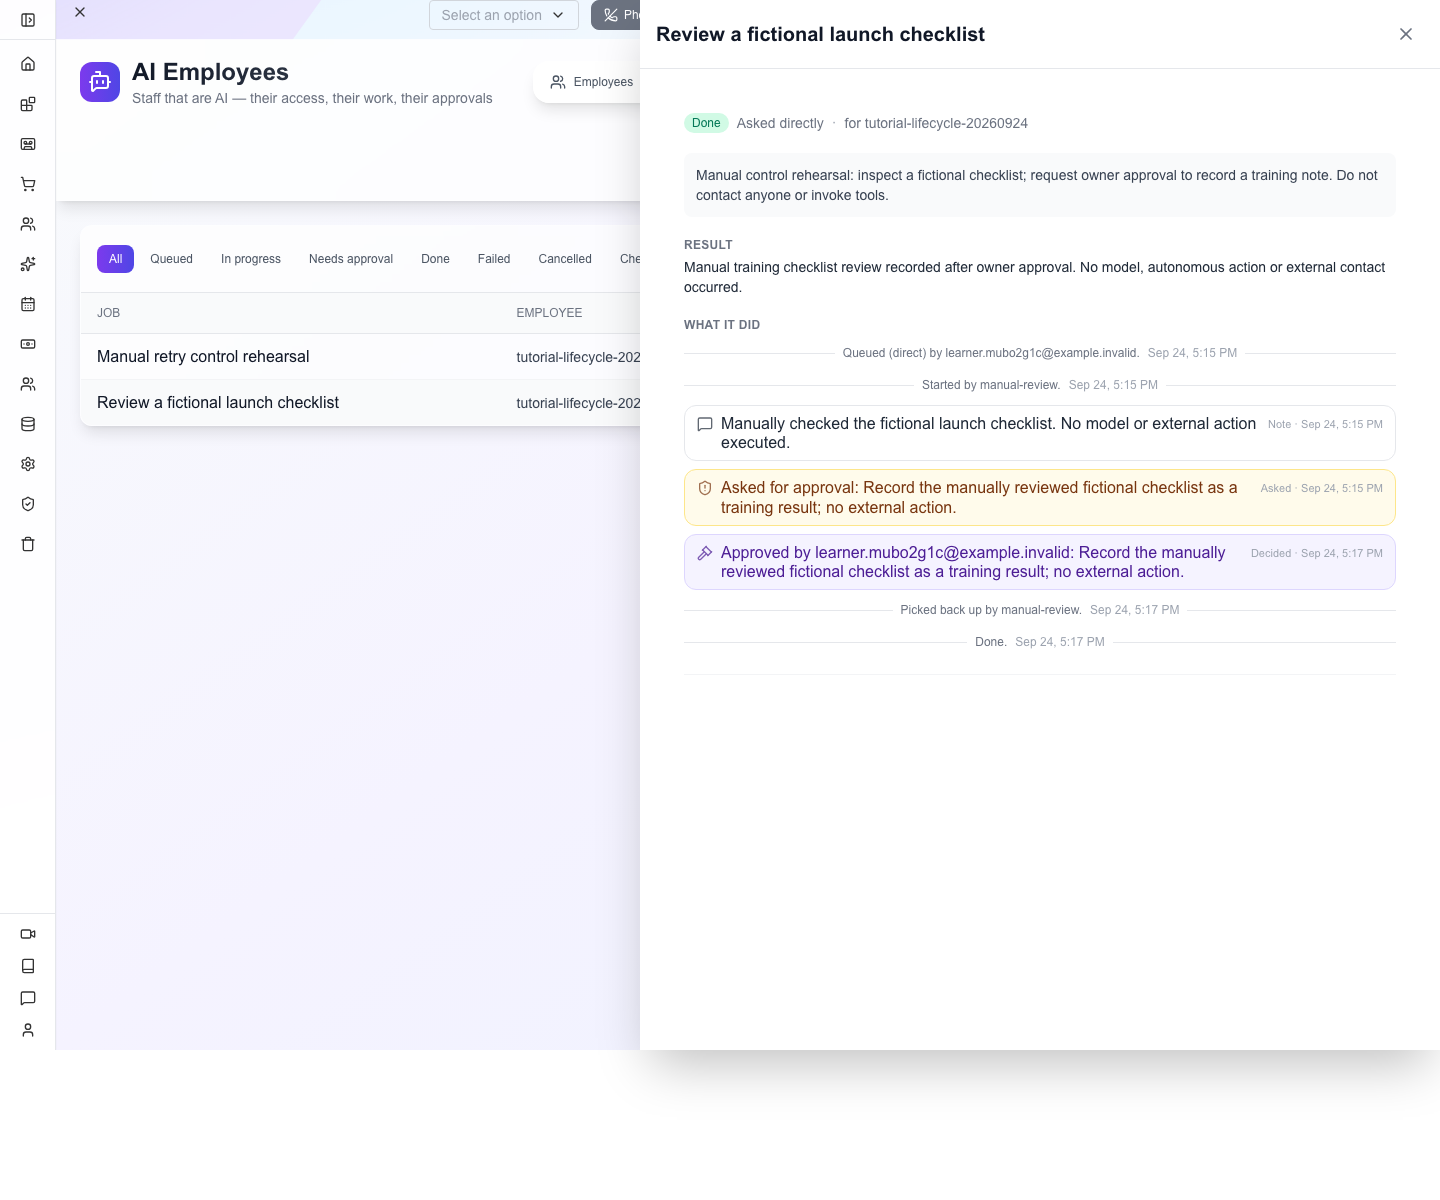Select the In progress filter tab
The image size is (1440, 1200).
pos(251,259)
